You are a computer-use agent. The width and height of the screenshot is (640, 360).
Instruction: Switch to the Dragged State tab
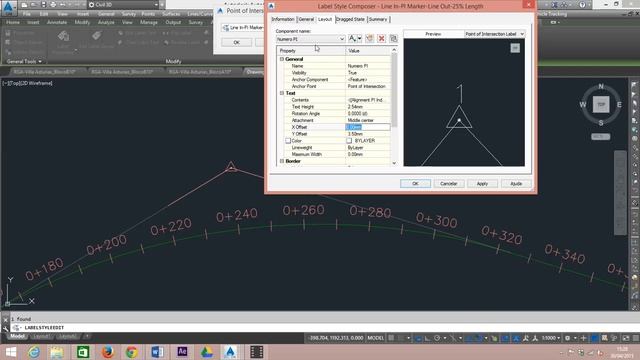point(350,19)
